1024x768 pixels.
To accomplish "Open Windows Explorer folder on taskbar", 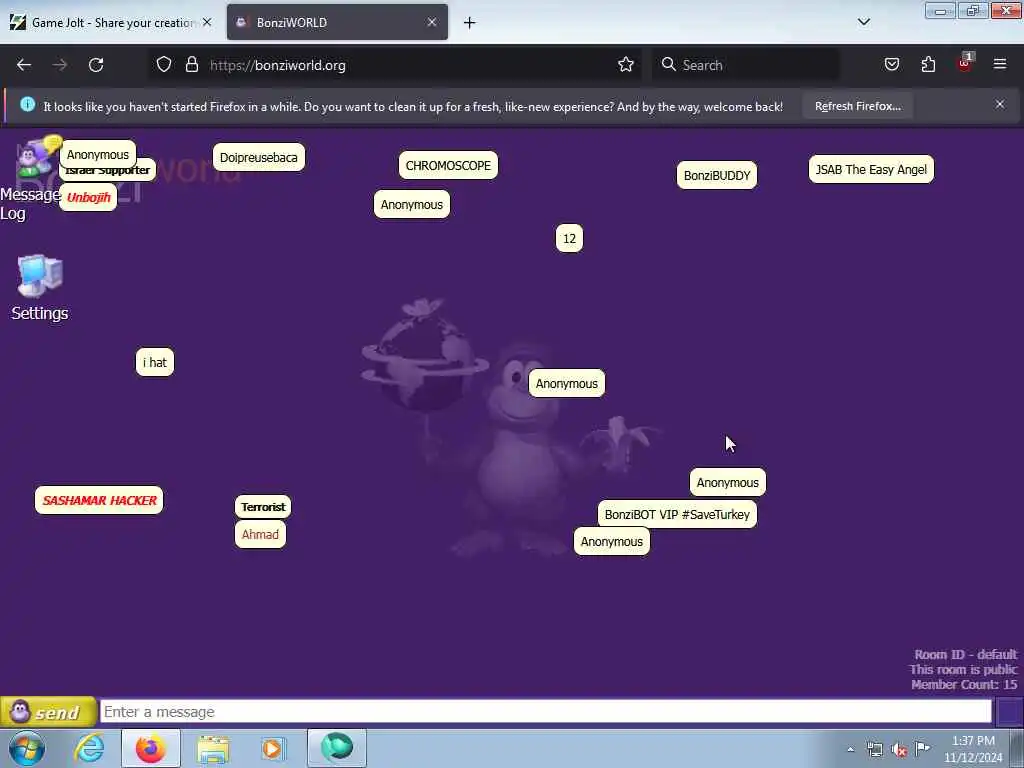I will (213, 749).
